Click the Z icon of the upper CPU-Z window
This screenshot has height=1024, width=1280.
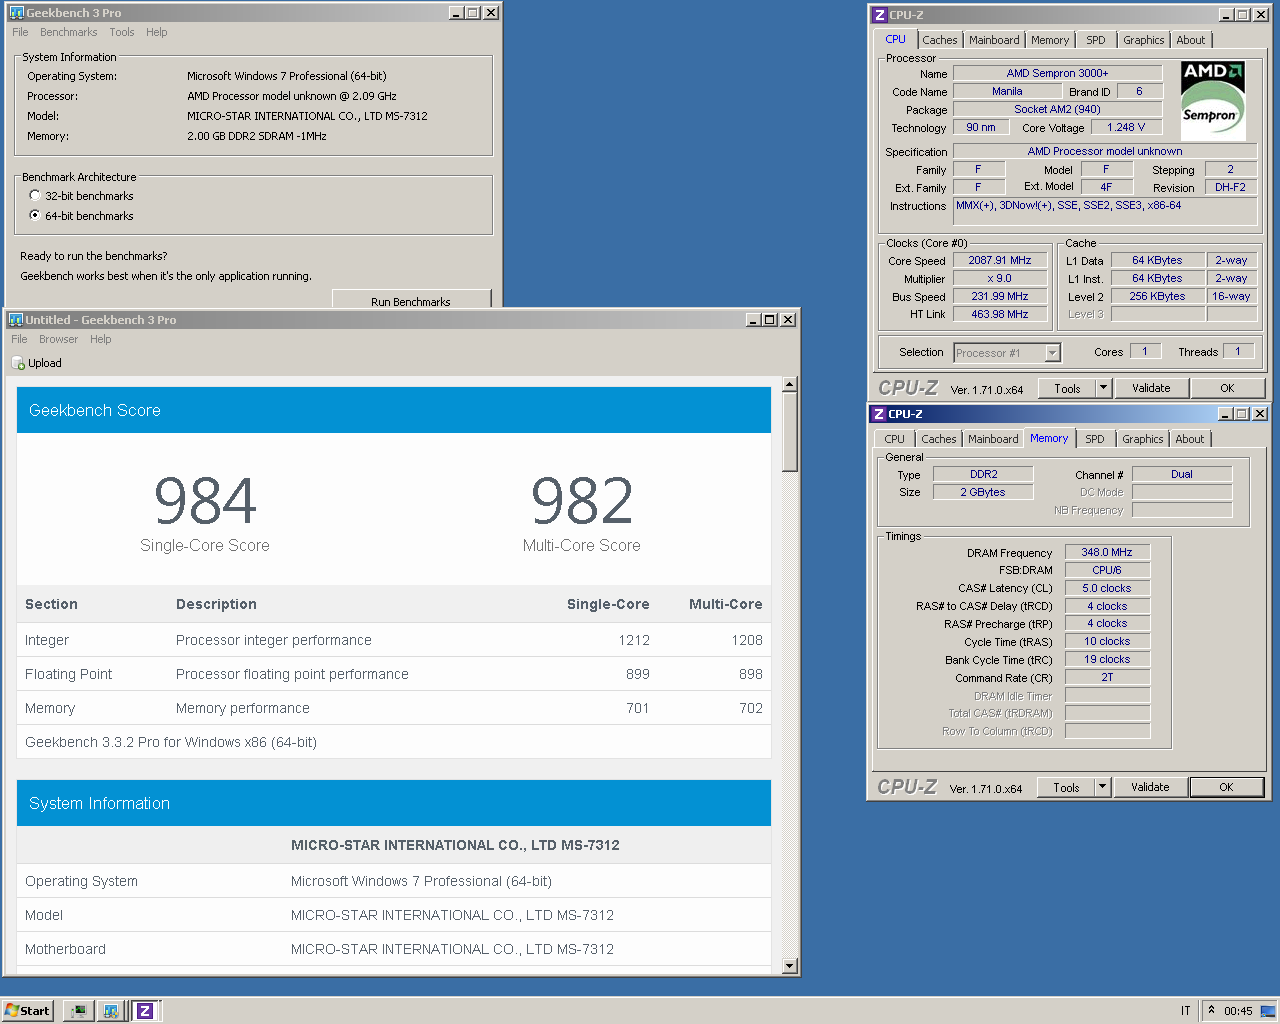click(879, 15)
